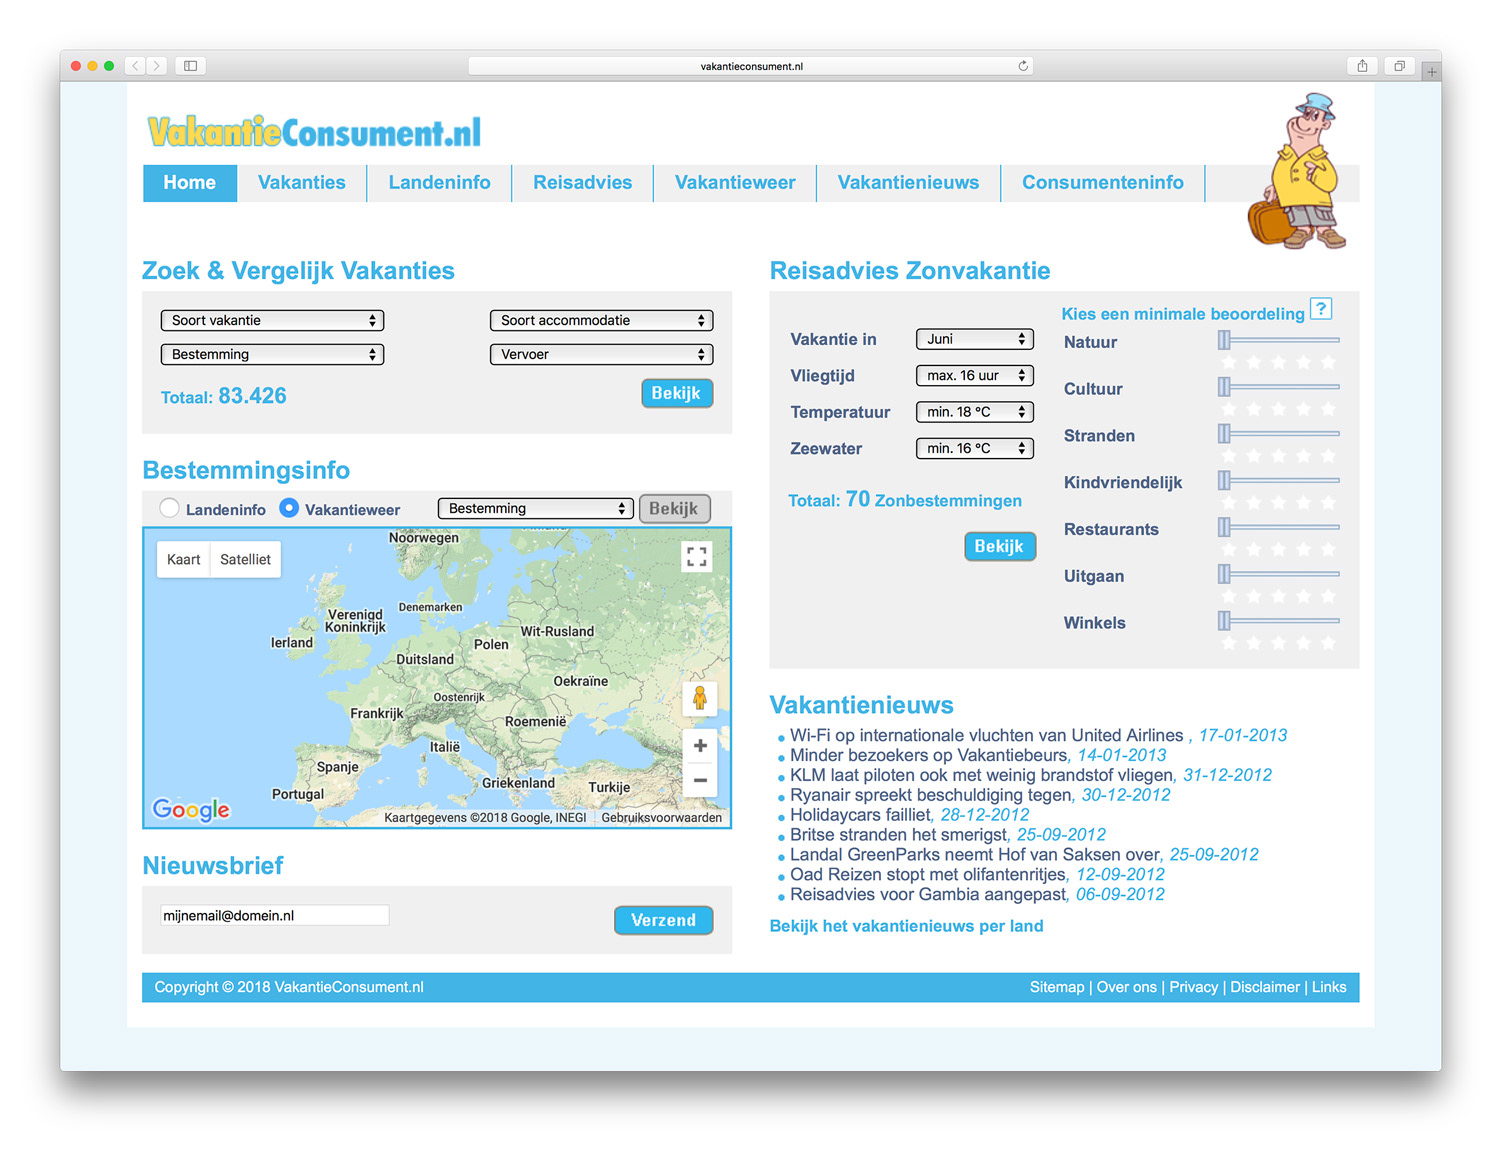Open the browser share icon
Screen dimensions: 1500x1149
pyautogui.click(x=1362, y=66)
